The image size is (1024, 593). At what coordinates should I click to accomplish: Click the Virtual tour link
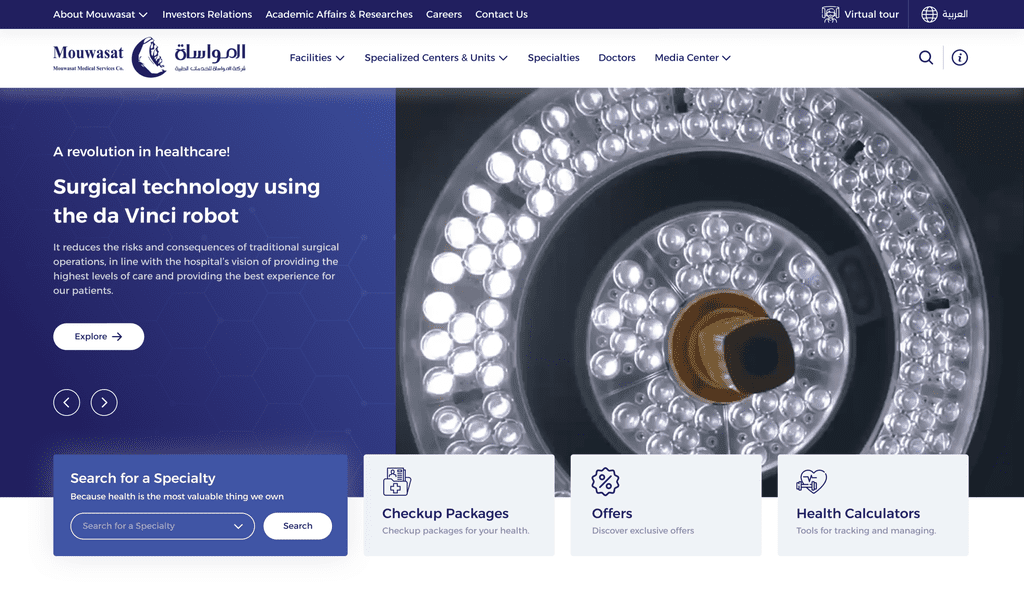point(871,14)
